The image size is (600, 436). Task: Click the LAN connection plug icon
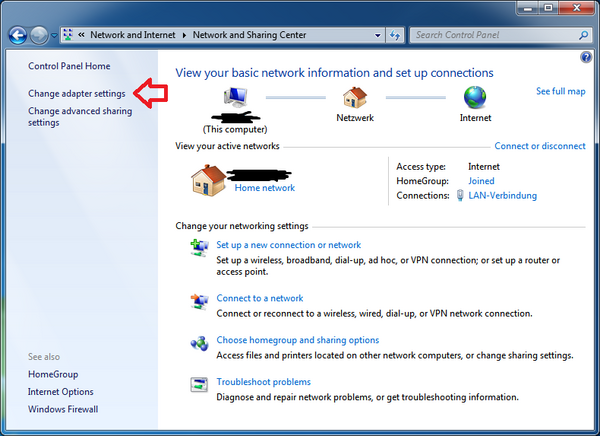[x=460, y=195]
